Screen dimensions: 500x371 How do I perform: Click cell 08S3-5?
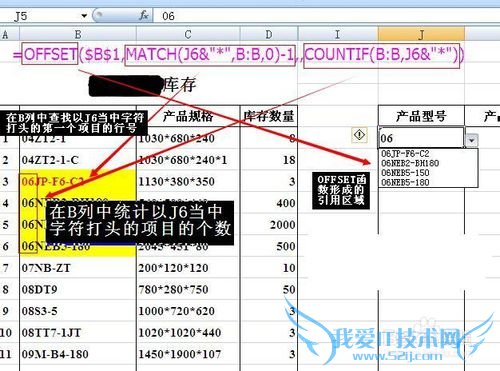point(78,311)
